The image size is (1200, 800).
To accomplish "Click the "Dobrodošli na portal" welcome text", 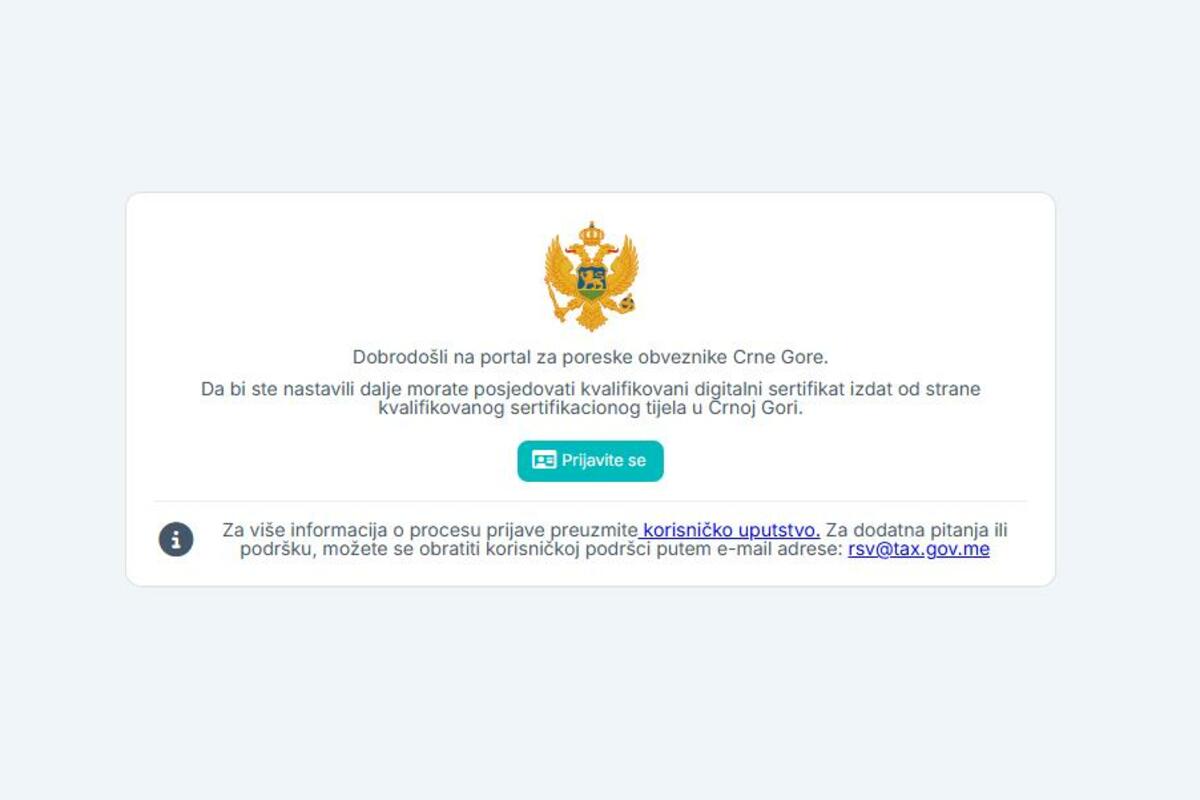I will 591,357.
